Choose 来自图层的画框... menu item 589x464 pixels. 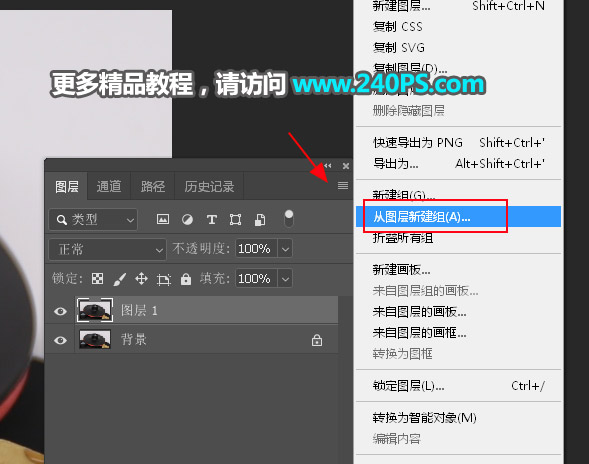click(458, 333)
